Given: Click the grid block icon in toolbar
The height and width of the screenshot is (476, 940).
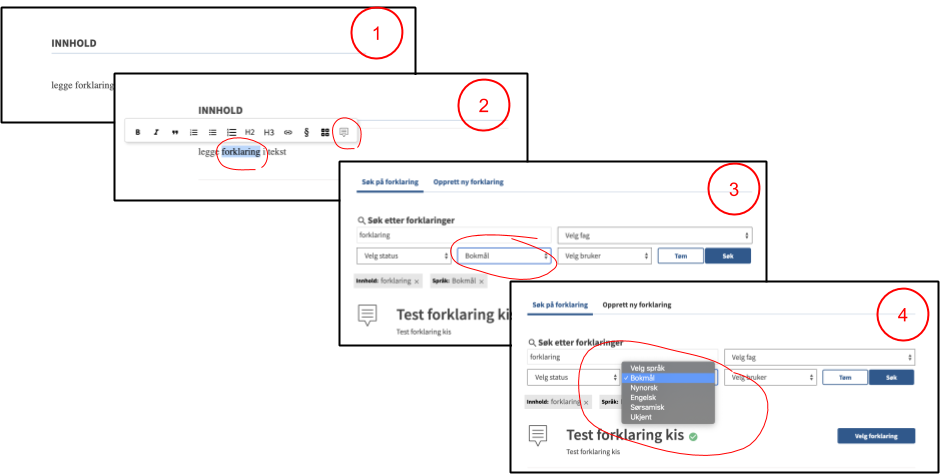Looking at the screenshot, I should [x=325, y=132].
